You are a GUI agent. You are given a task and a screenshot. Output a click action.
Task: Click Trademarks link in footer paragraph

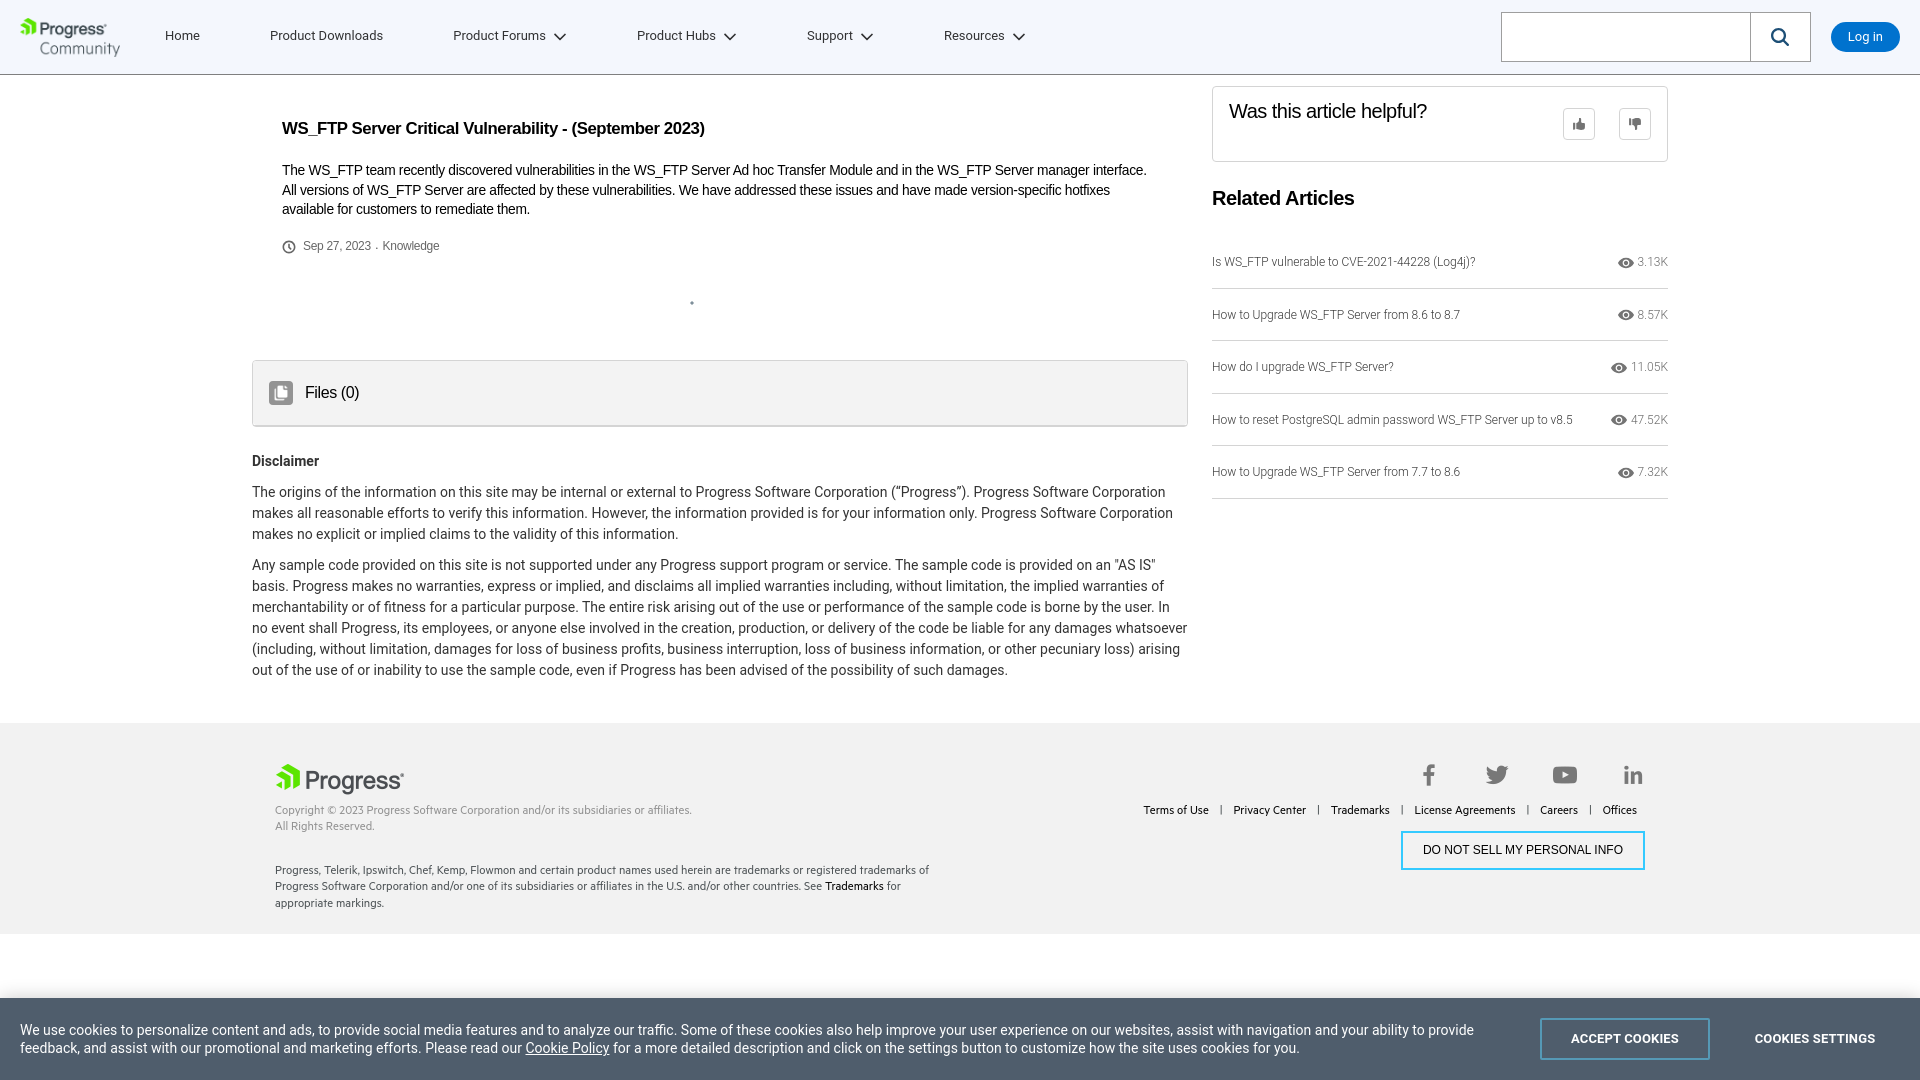[x=854, y=886]
